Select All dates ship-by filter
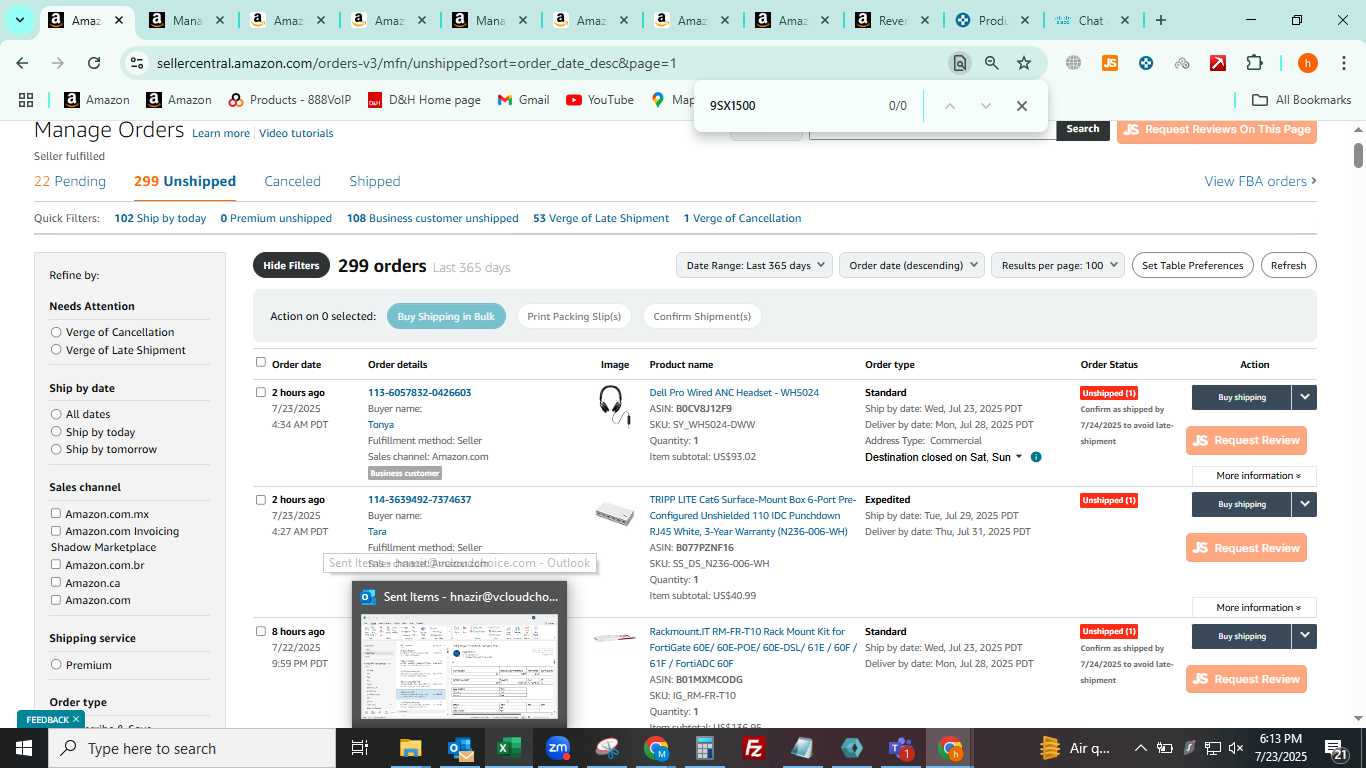This screenshot has height=768, width=1366. [56, 414]
